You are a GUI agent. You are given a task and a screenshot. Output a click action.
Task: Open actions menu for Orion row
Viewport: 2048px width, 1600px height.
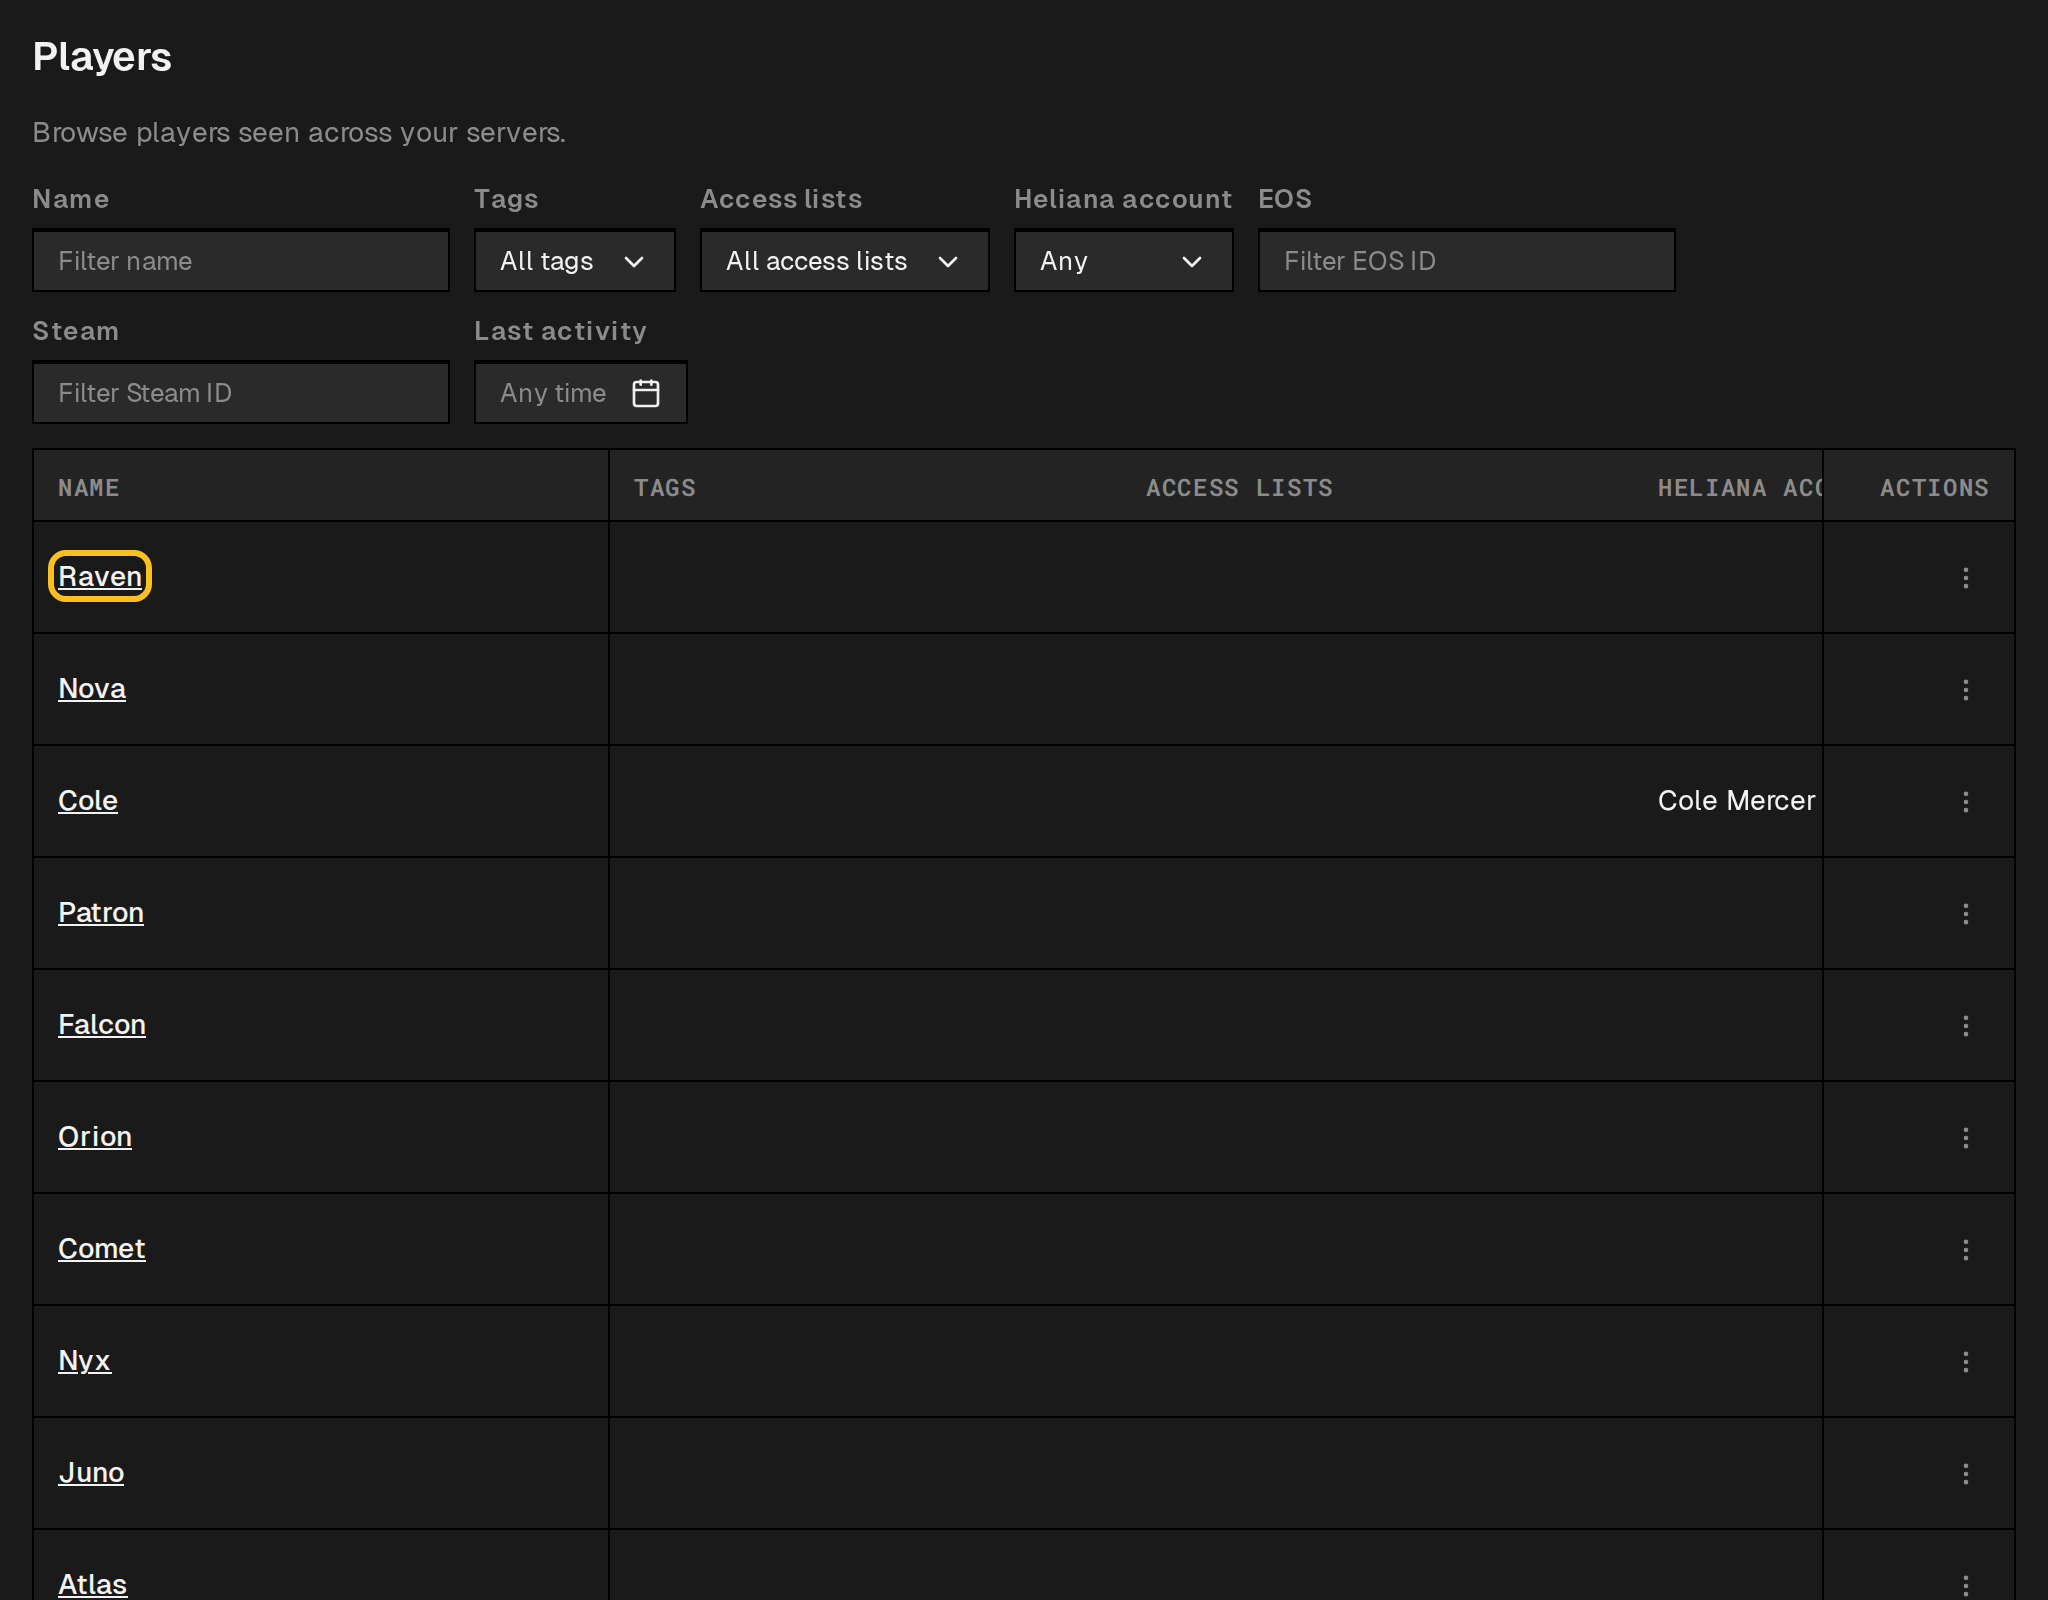click(1965, 1138)
